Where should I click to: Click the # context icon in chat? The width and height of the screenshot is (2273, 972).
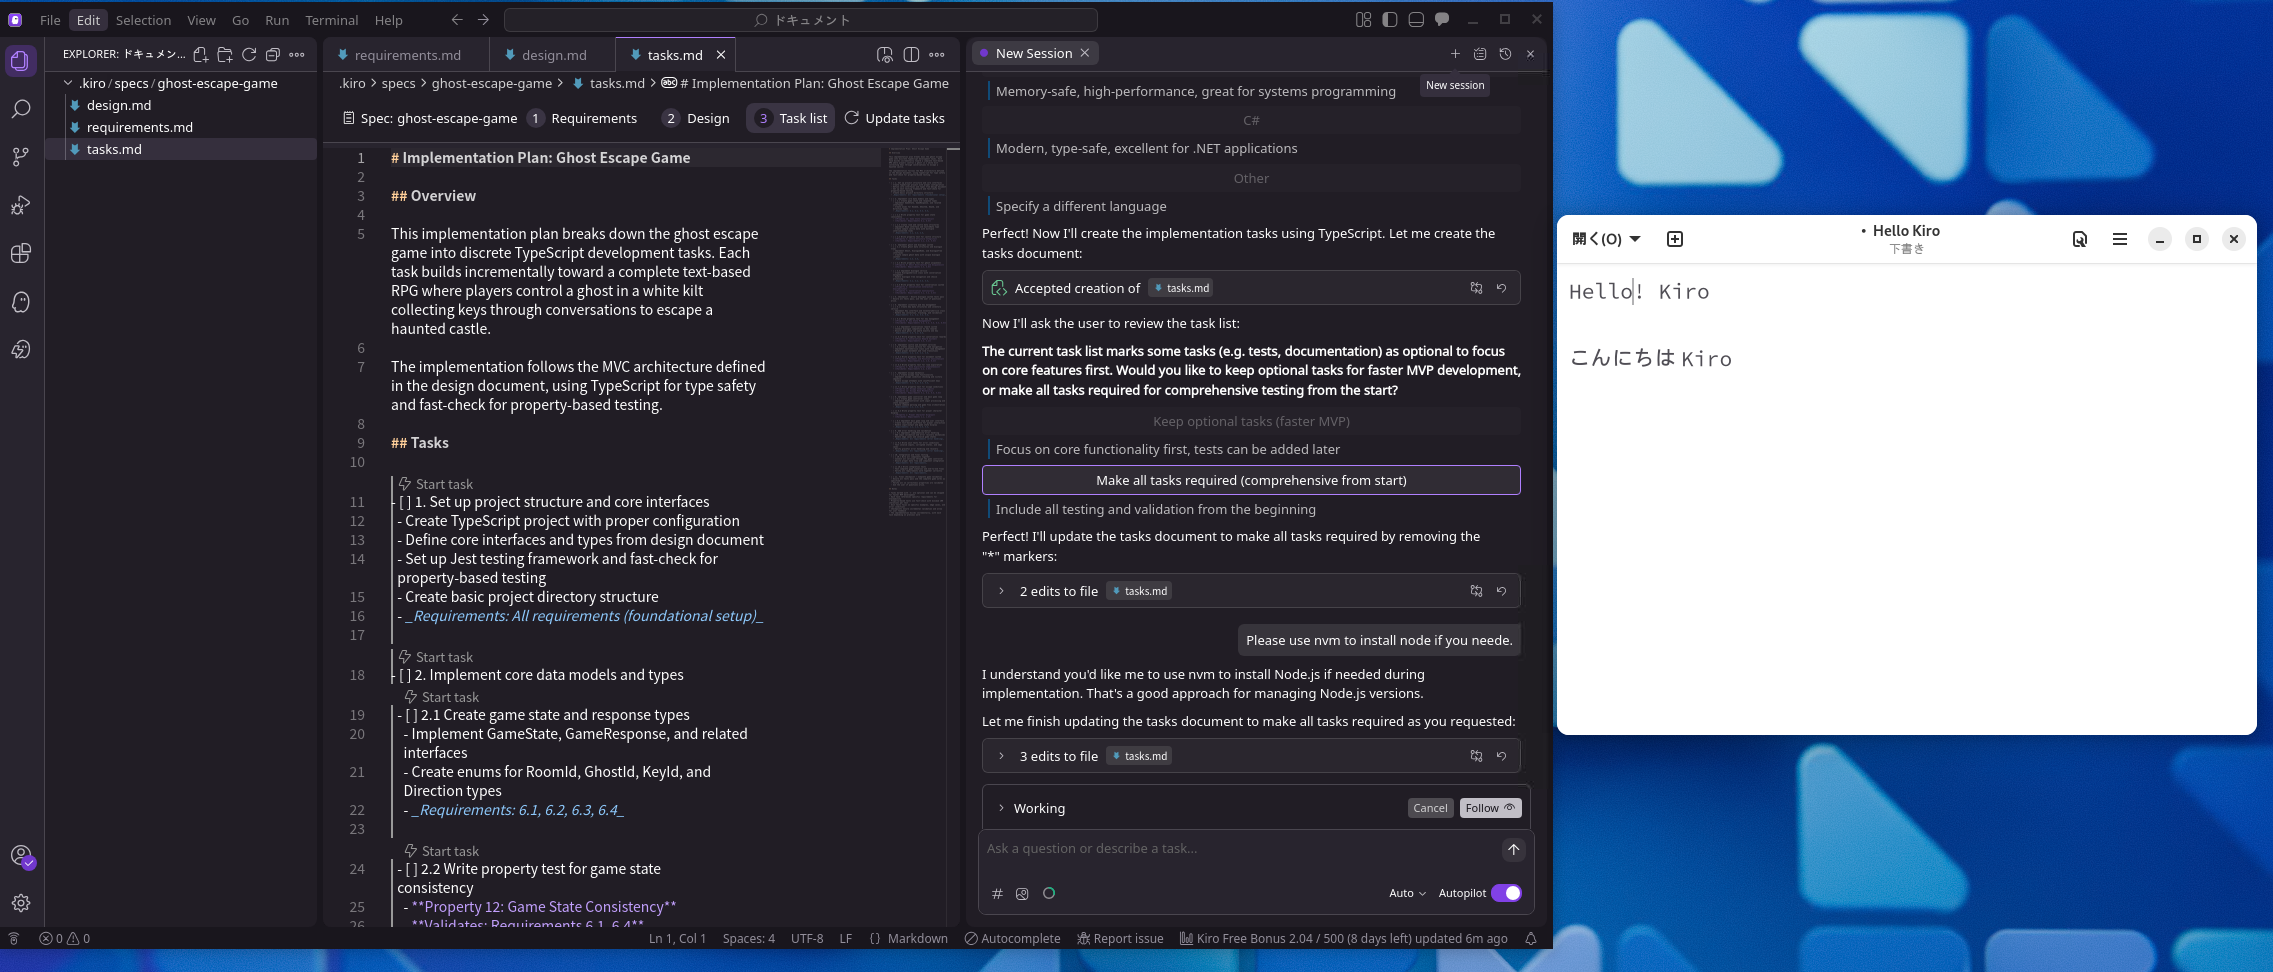coord(997,894)
